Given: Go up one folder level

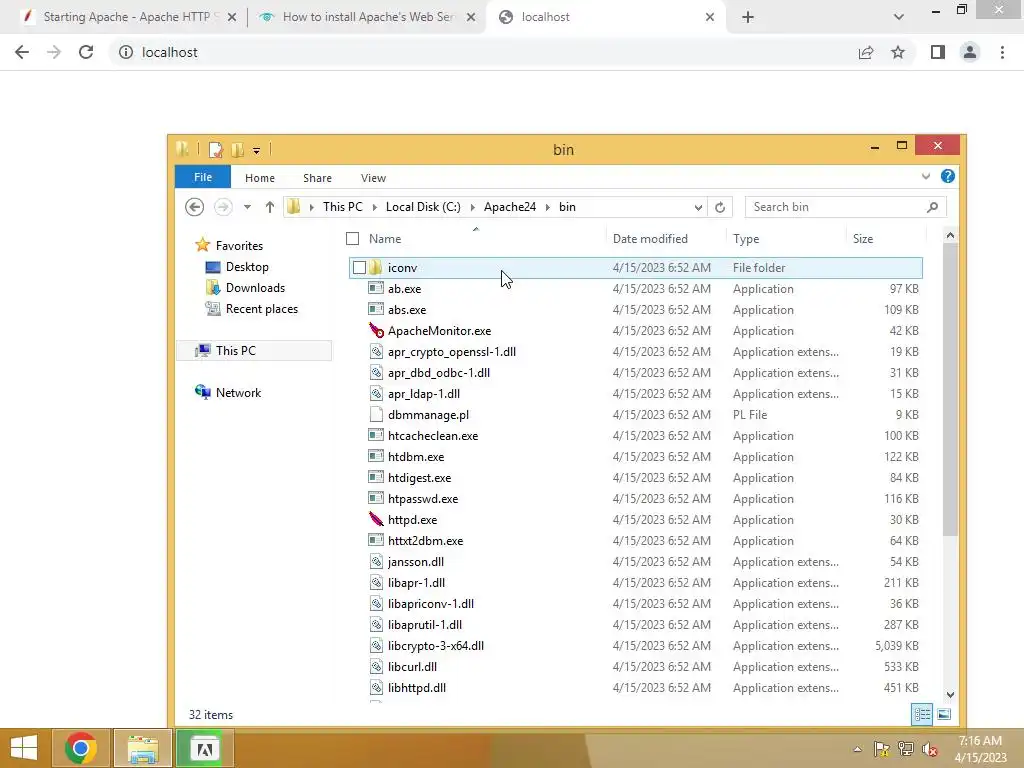Looking at the screenshot, I should pyautogui.click(x=270, y=207).
